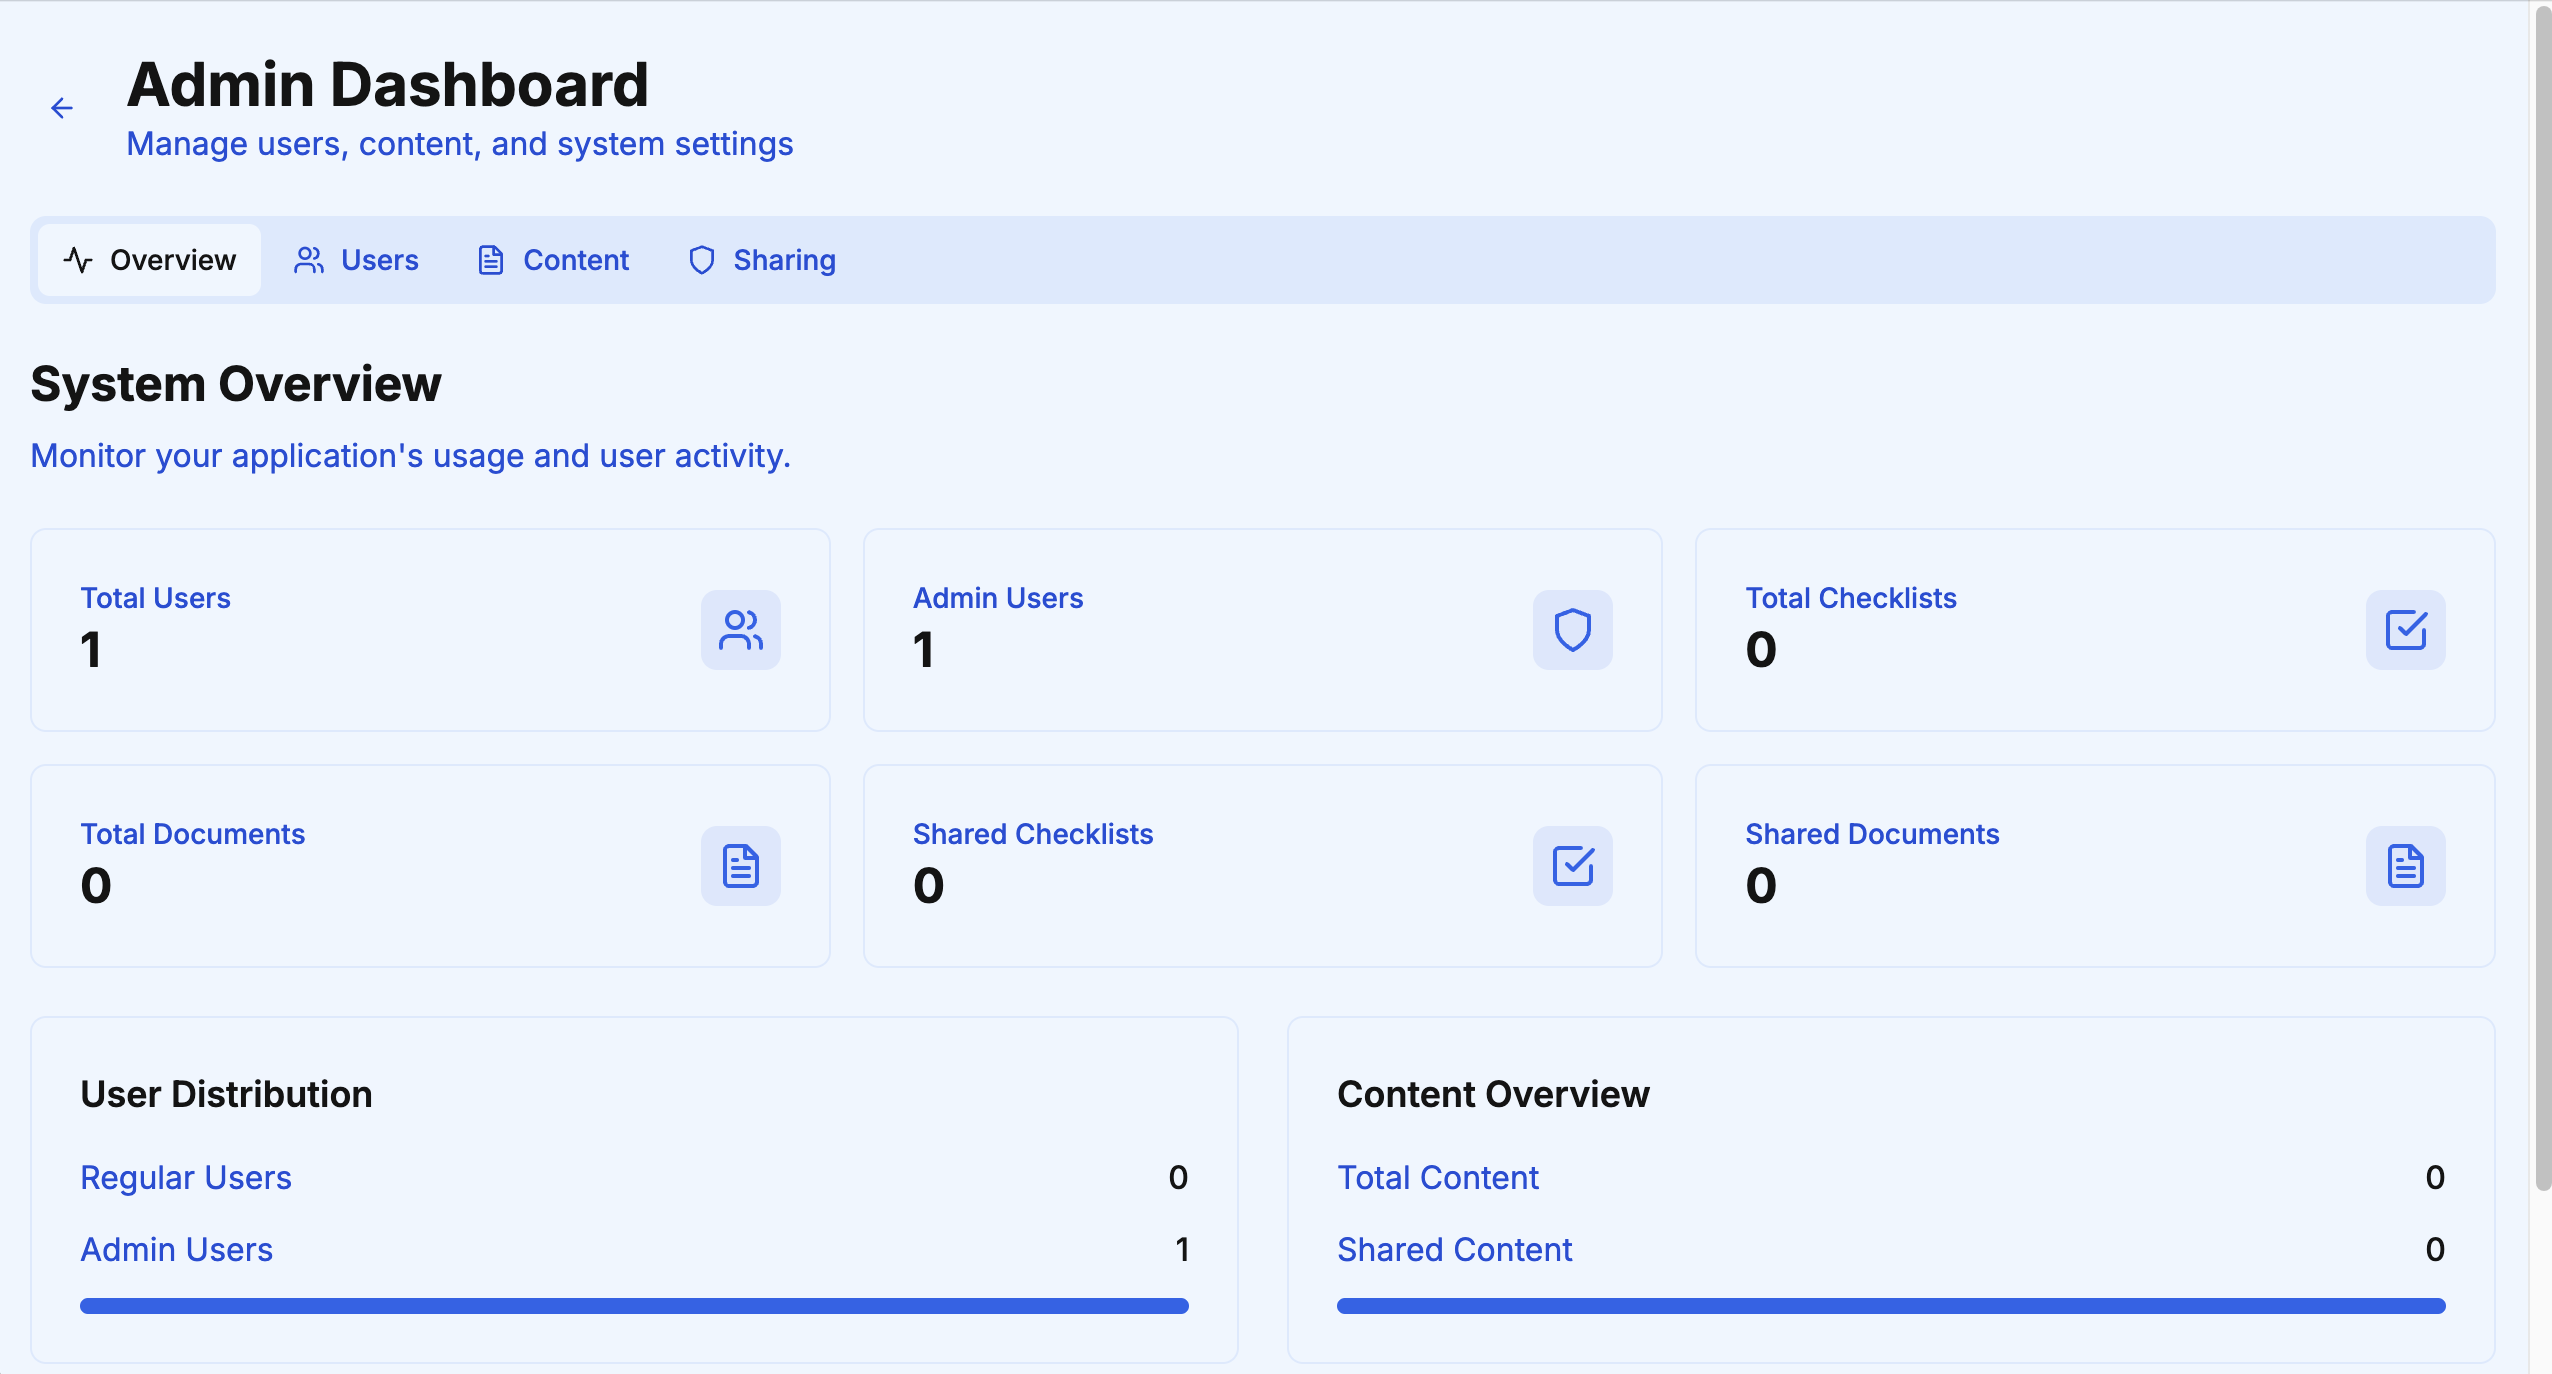Click the User Distribution heading
2552x1374 pixels.
click(x=227, y=1094)
